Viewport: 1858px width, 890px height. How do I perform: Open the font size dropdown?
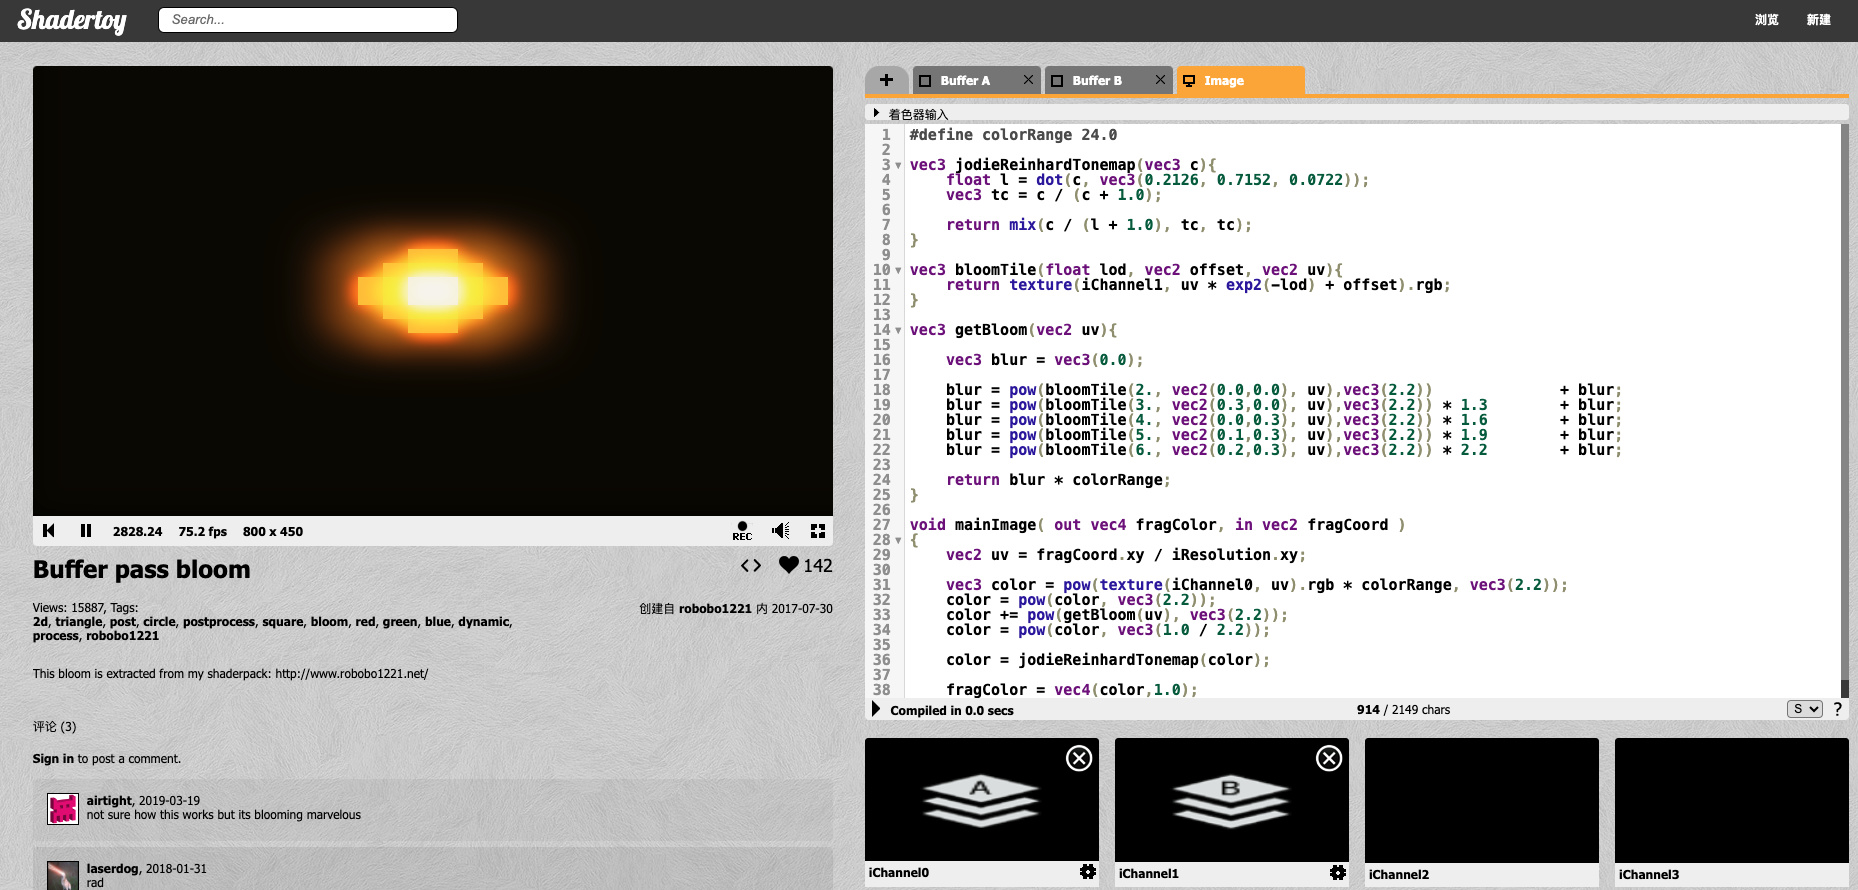pyautogui.click(x=1804, y=709)
